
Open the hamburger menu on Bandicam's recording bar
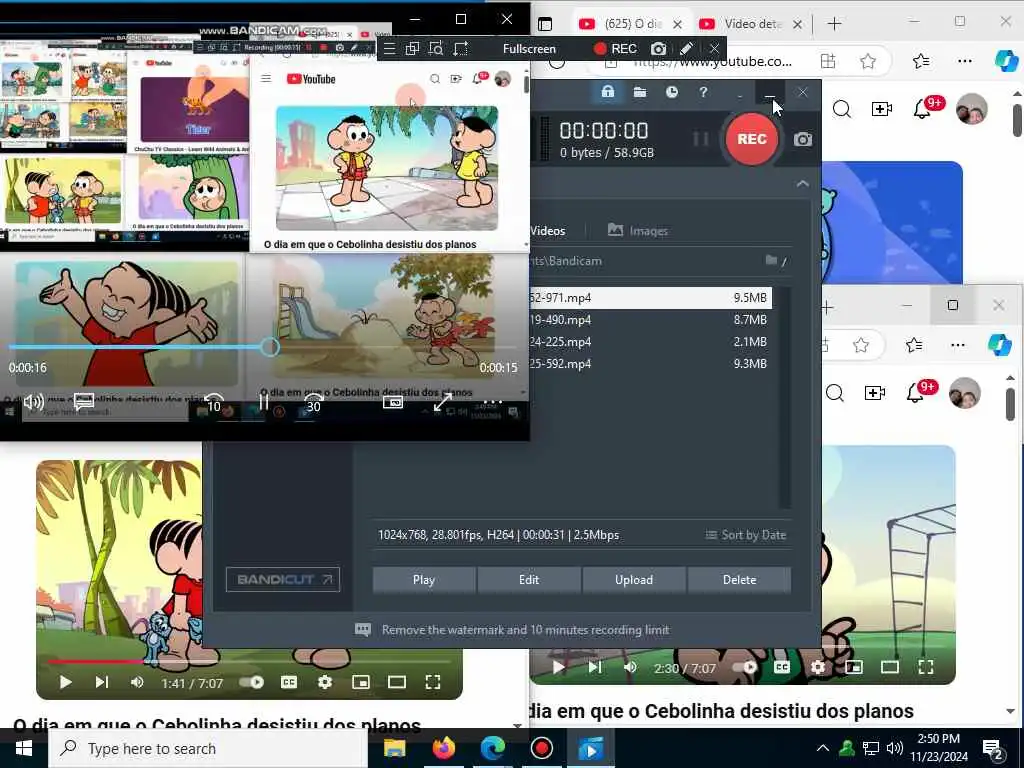pyautogui.click(x=389, y=48)
